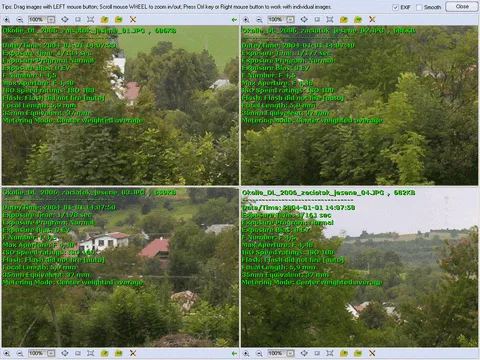The height and width of the screenshot is (360, 480).
Task: Move image _04 to a folder via its folder icon
Action: [344, 353]
